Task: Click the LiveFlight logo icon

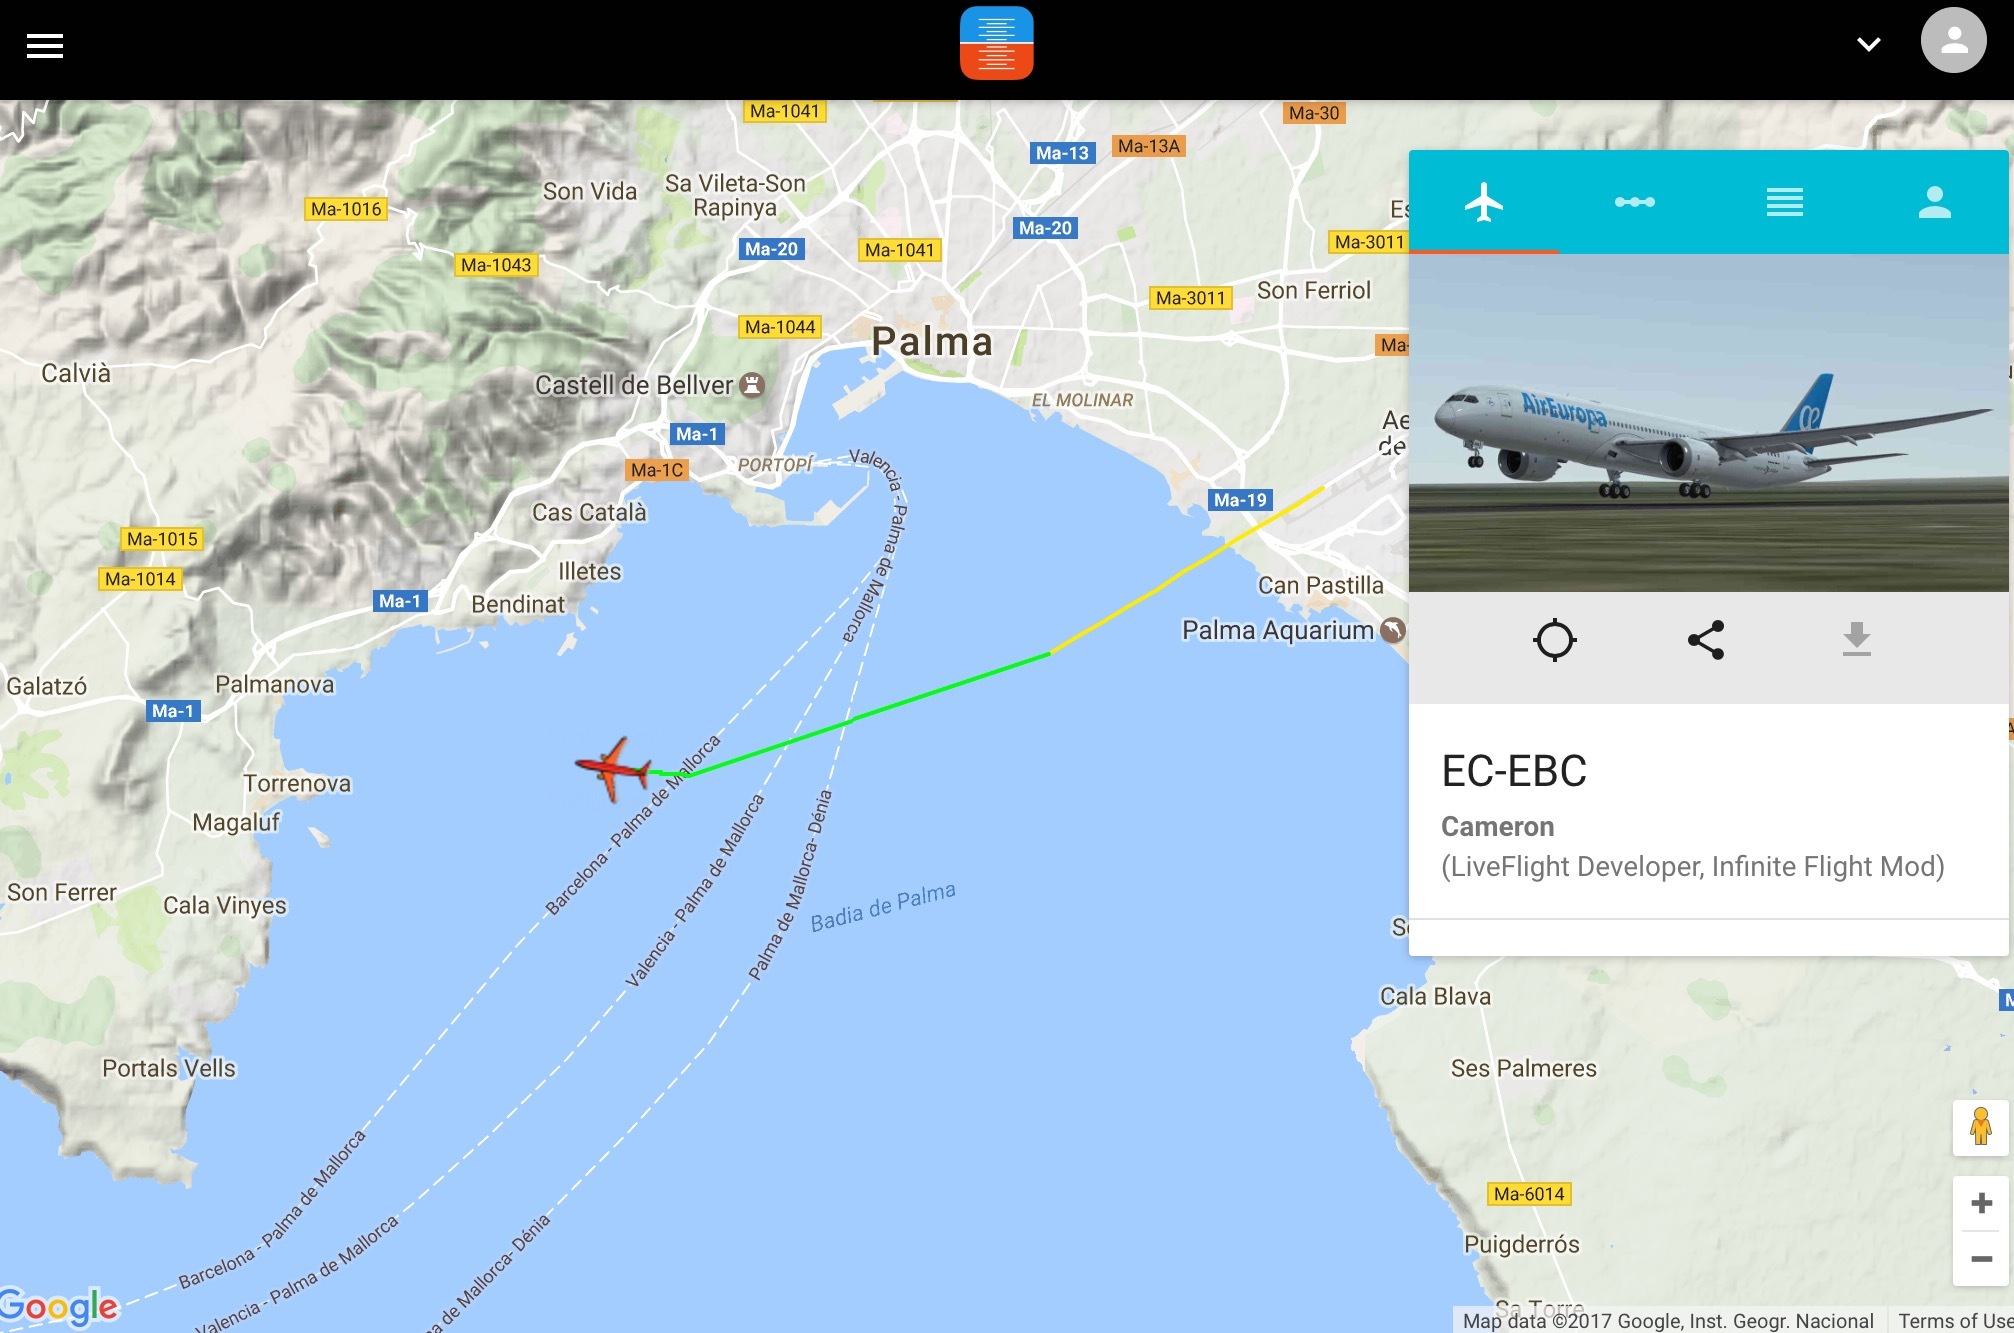Action: click(x=996, y=43)
